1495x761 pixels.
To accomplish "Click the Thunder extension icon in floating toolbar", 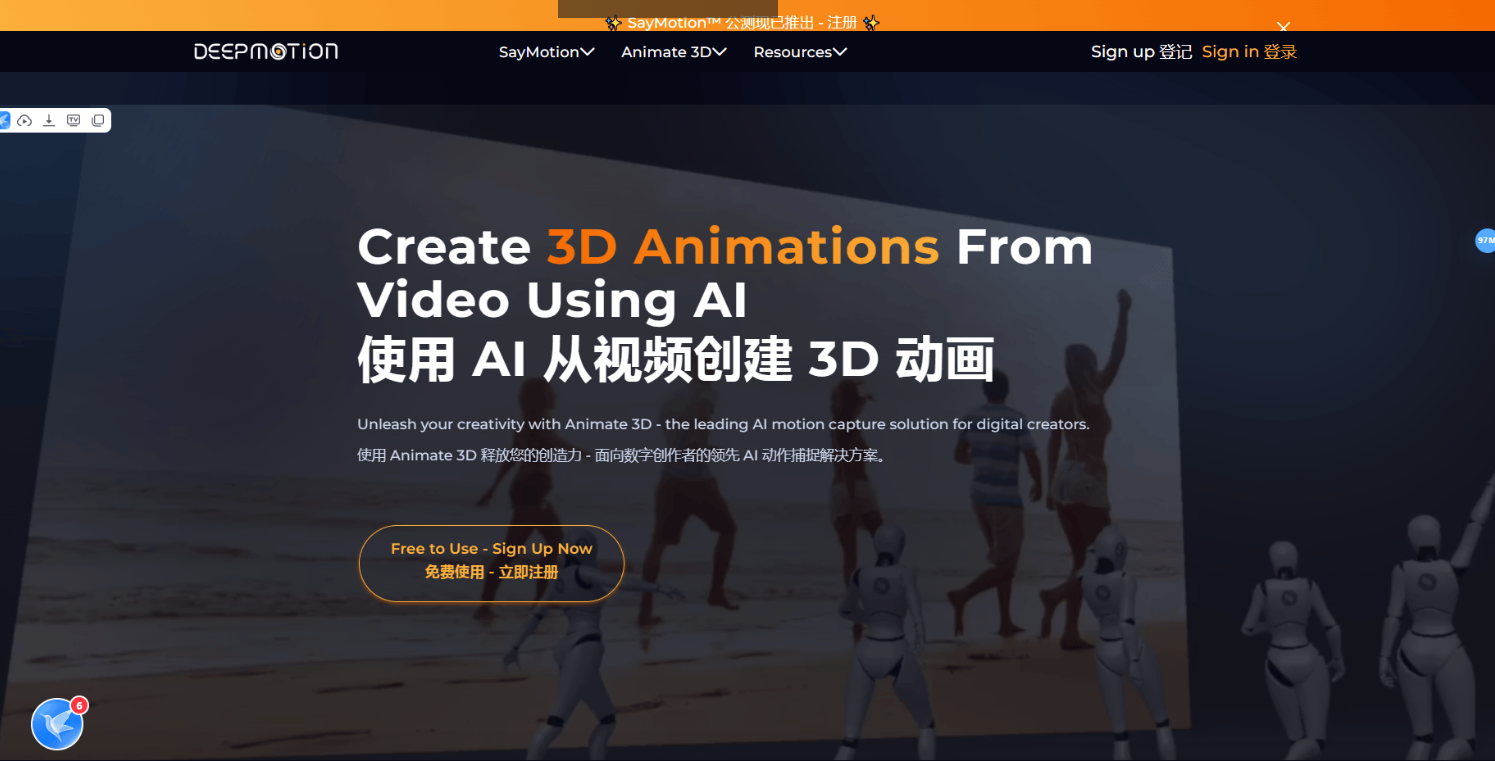I will [x=6, y=120].
